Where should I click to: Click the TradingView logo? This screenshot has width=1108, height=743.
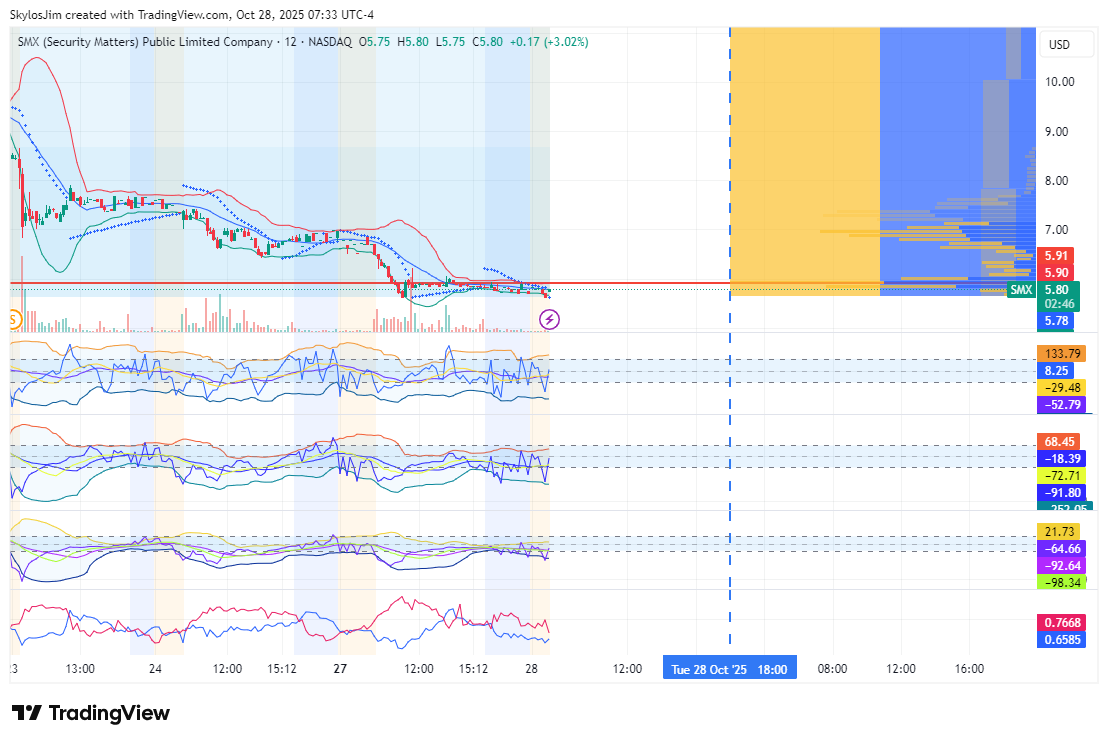pyautogui.click(x=91, y=713)
